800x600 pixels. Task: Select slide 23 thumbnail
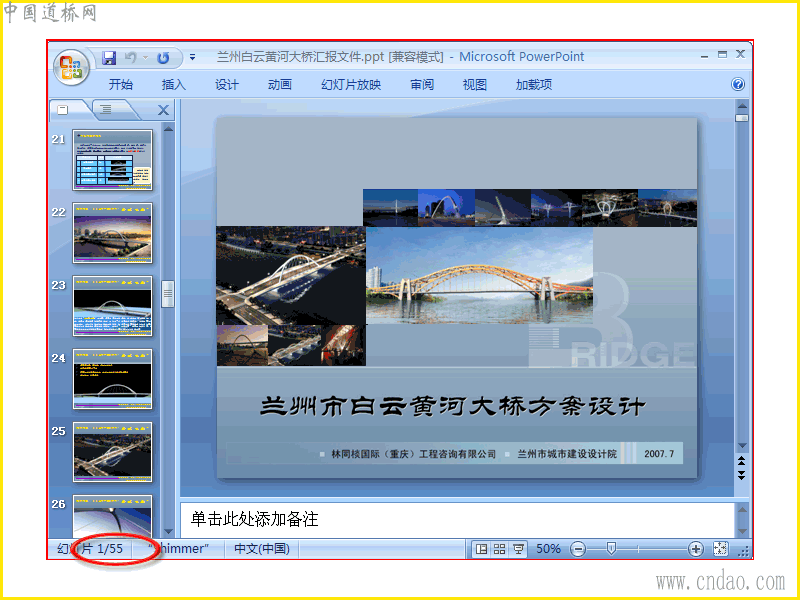pos(113,306)
